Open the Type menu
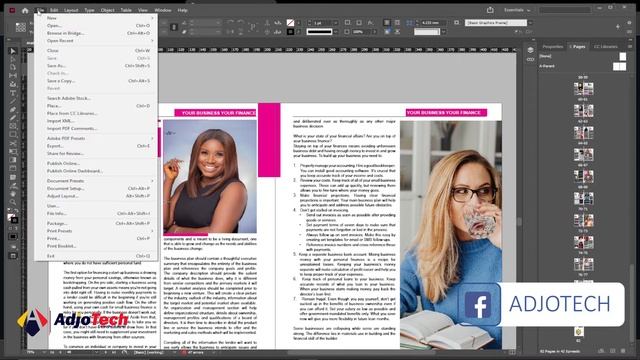Screen dimensions: 640x360 89,10
